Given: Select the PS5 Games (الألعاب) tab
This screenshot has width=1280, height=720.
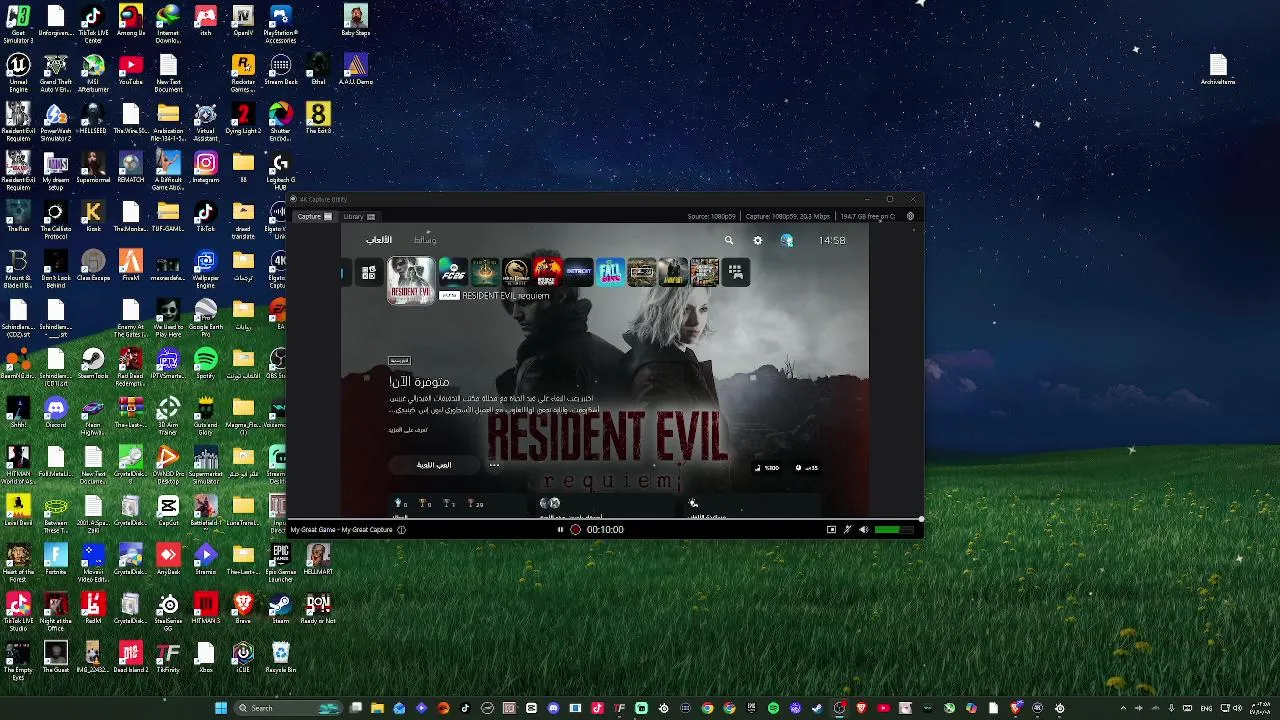Looking at the screenshot, I should tap(378, 240).
